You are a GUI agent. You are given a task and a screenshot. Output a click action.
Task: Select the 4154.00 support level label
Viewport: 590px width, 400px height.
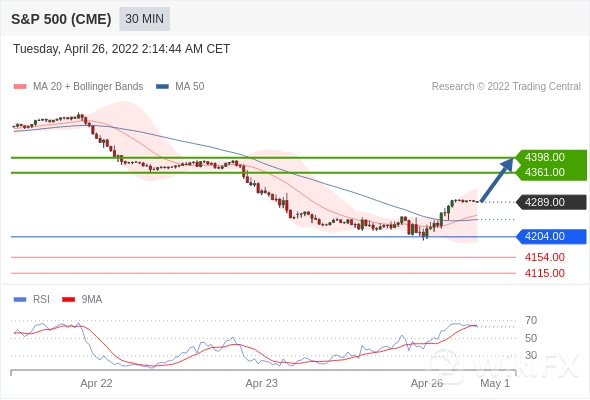point(545,257)
